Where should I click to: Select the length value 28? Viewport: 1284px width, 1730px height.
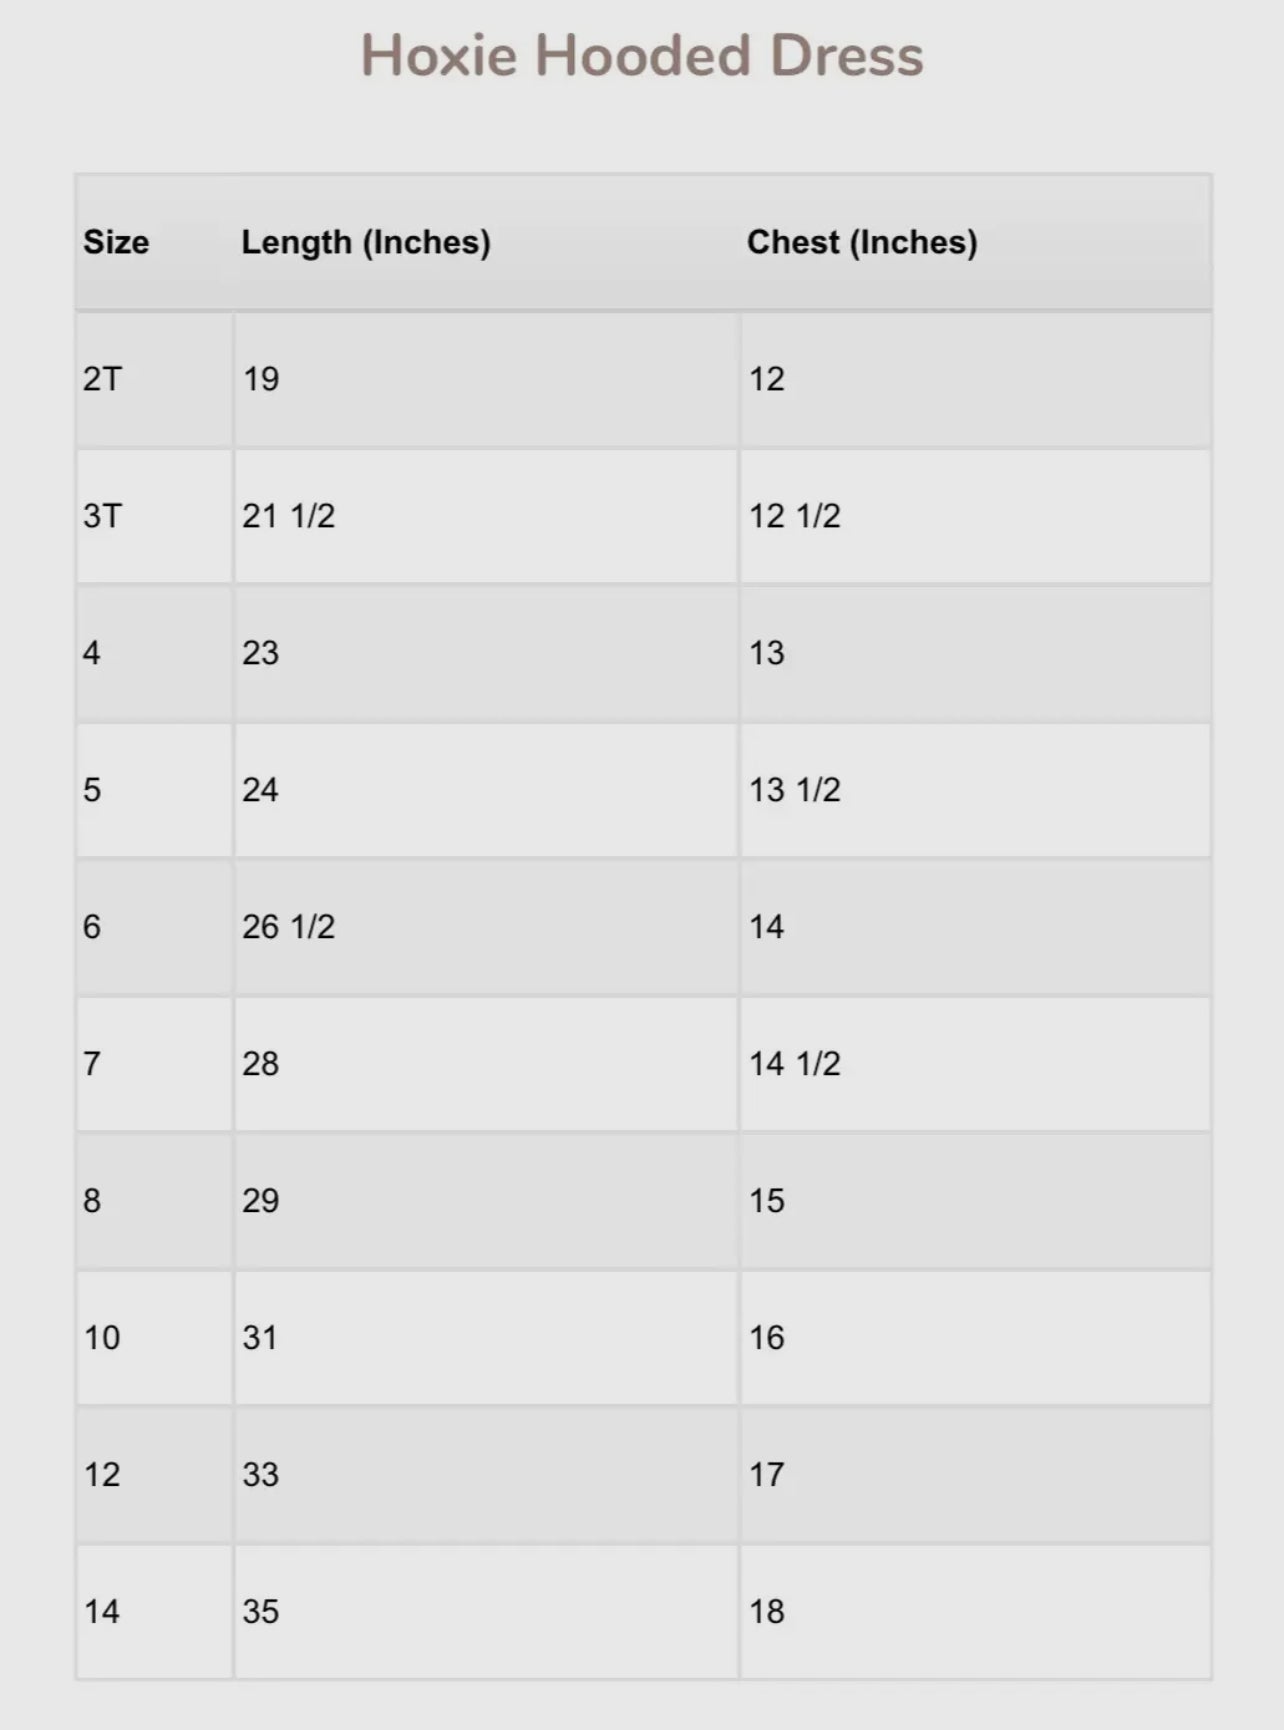[261, 1064]
